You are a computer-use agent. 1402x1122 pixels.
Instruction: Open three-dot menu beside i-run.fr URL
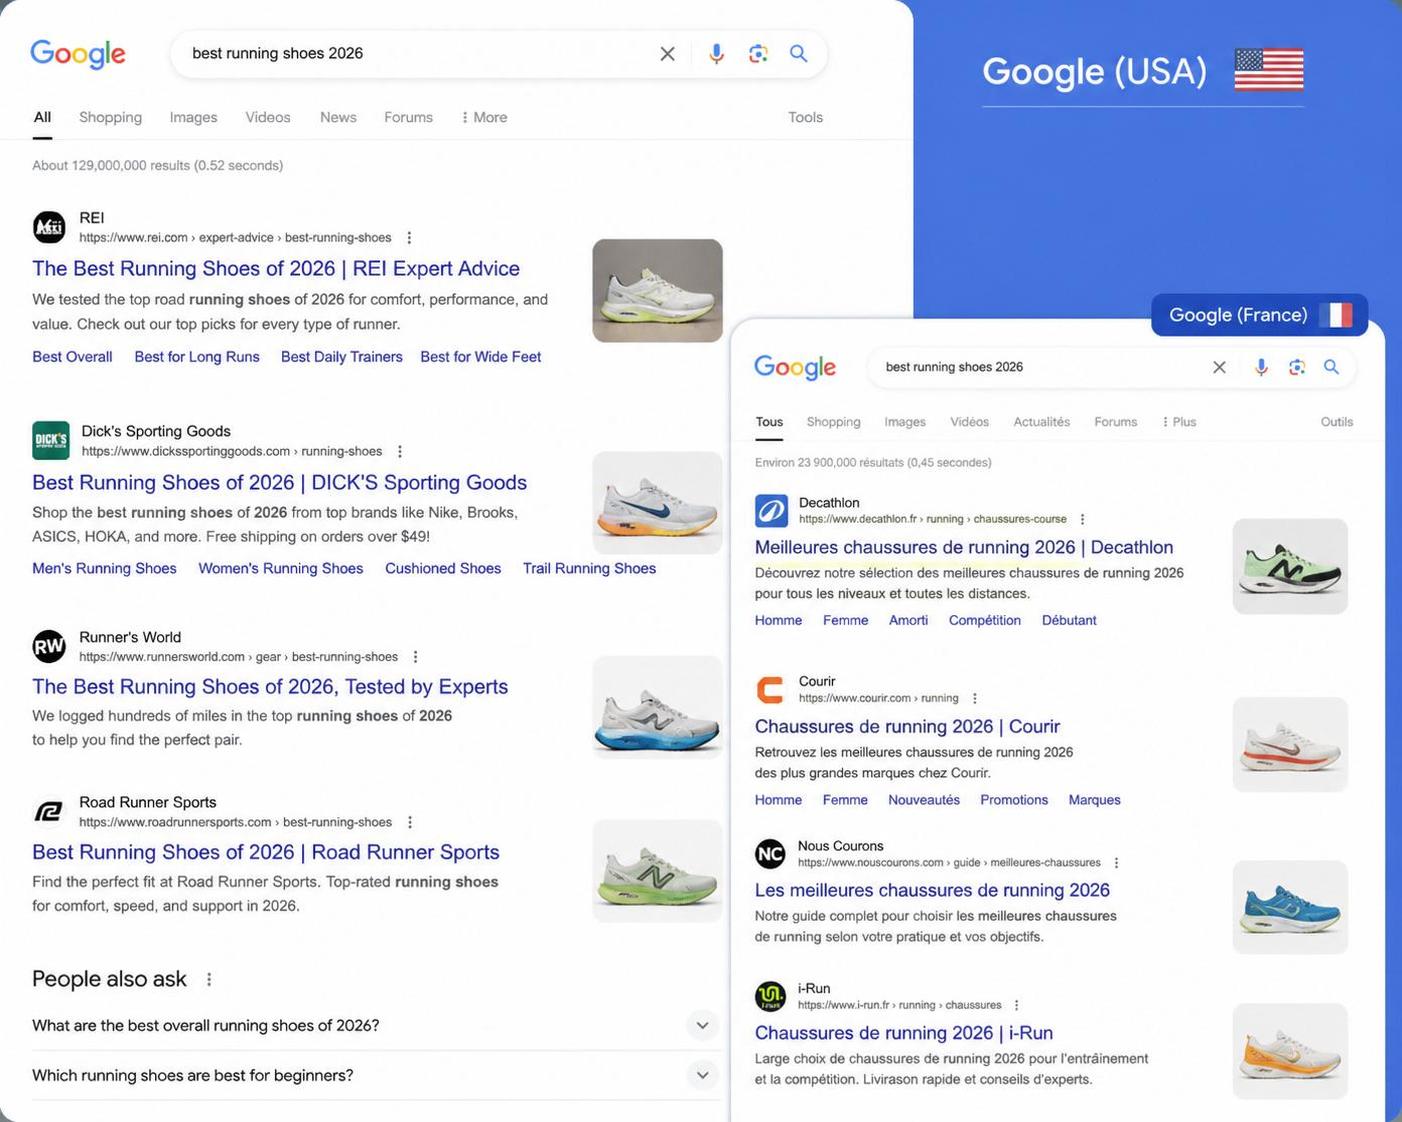pos(1016,1006)
